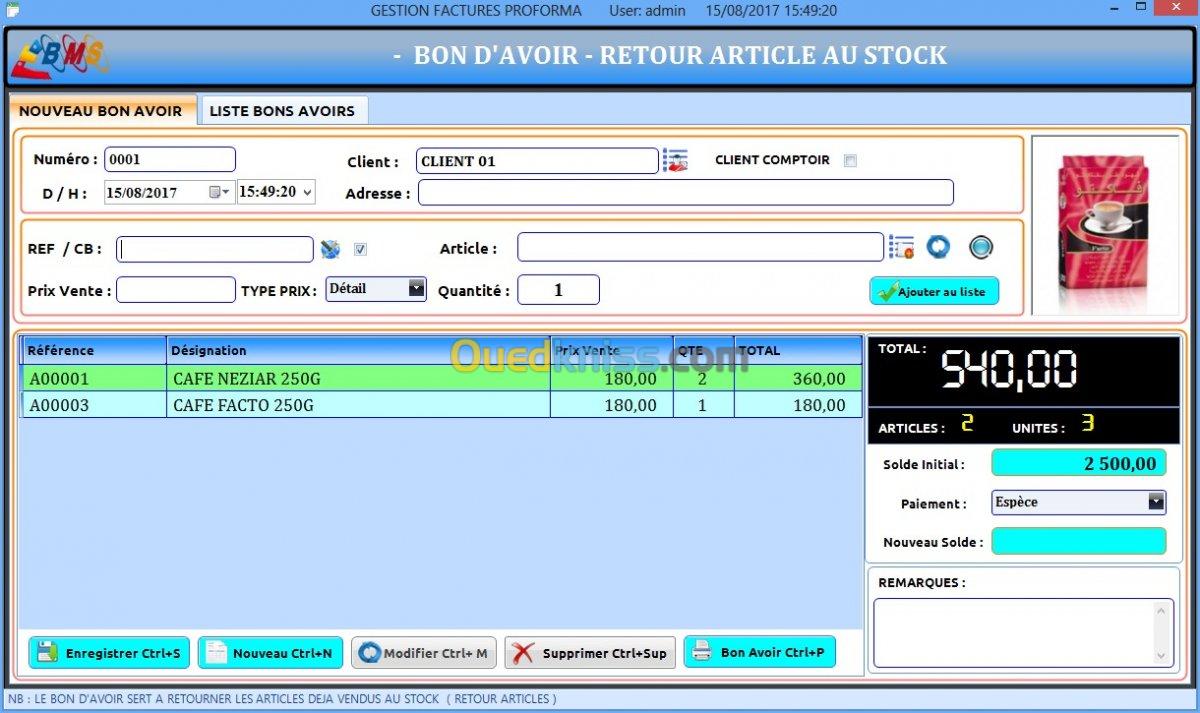The height and width of the screenshot is (713, 1200).
Task: Click the round grey-rimmed icon right of refresh
Action: coord(981,247)
